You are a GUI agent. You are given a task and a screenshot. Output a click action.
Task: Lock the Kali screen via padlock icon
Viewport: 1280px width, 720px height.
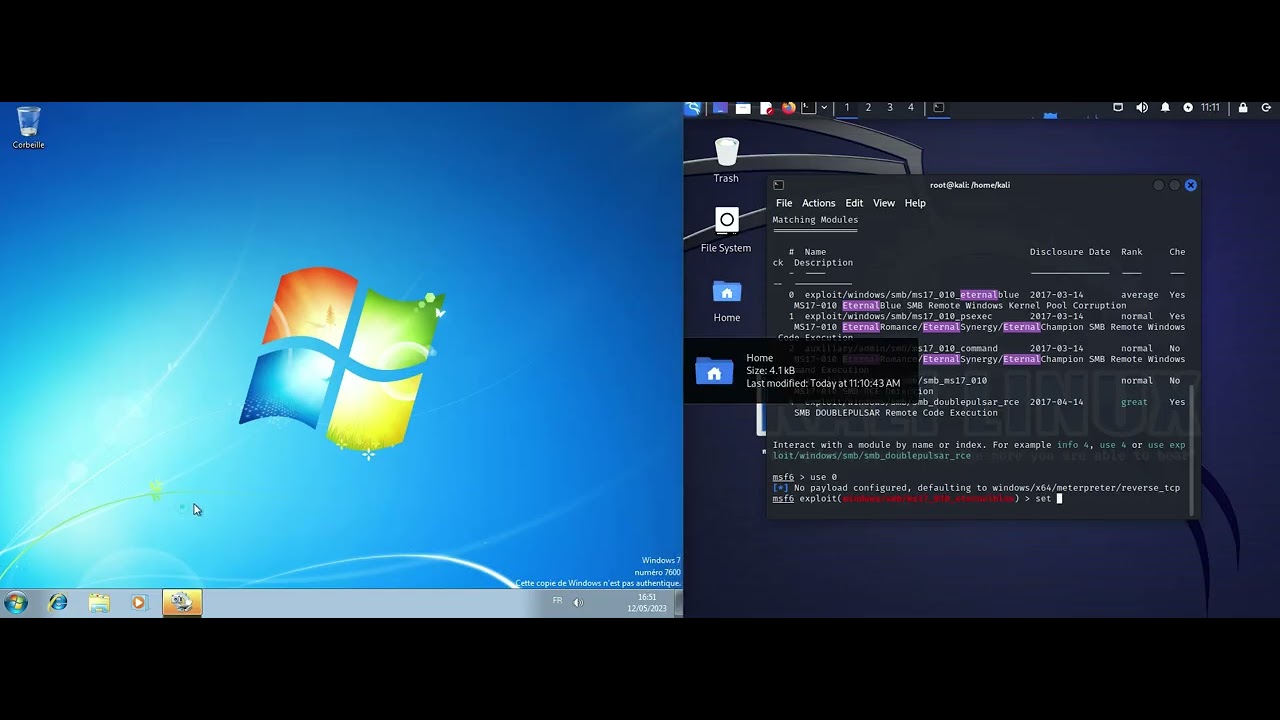coord(1243,108)
